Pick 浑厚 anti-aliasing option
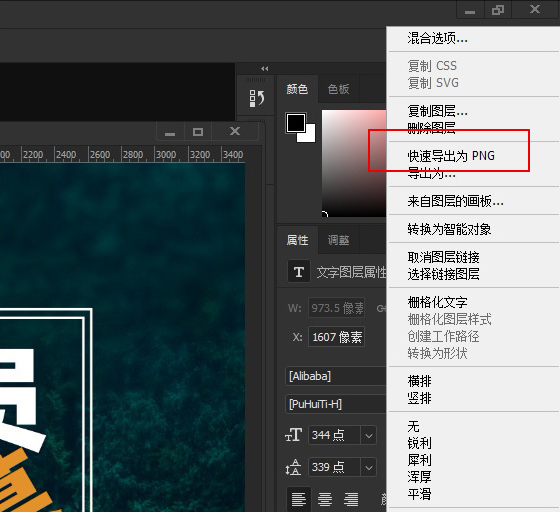Viewport: 560px width, 512px height. coord(419,477)
